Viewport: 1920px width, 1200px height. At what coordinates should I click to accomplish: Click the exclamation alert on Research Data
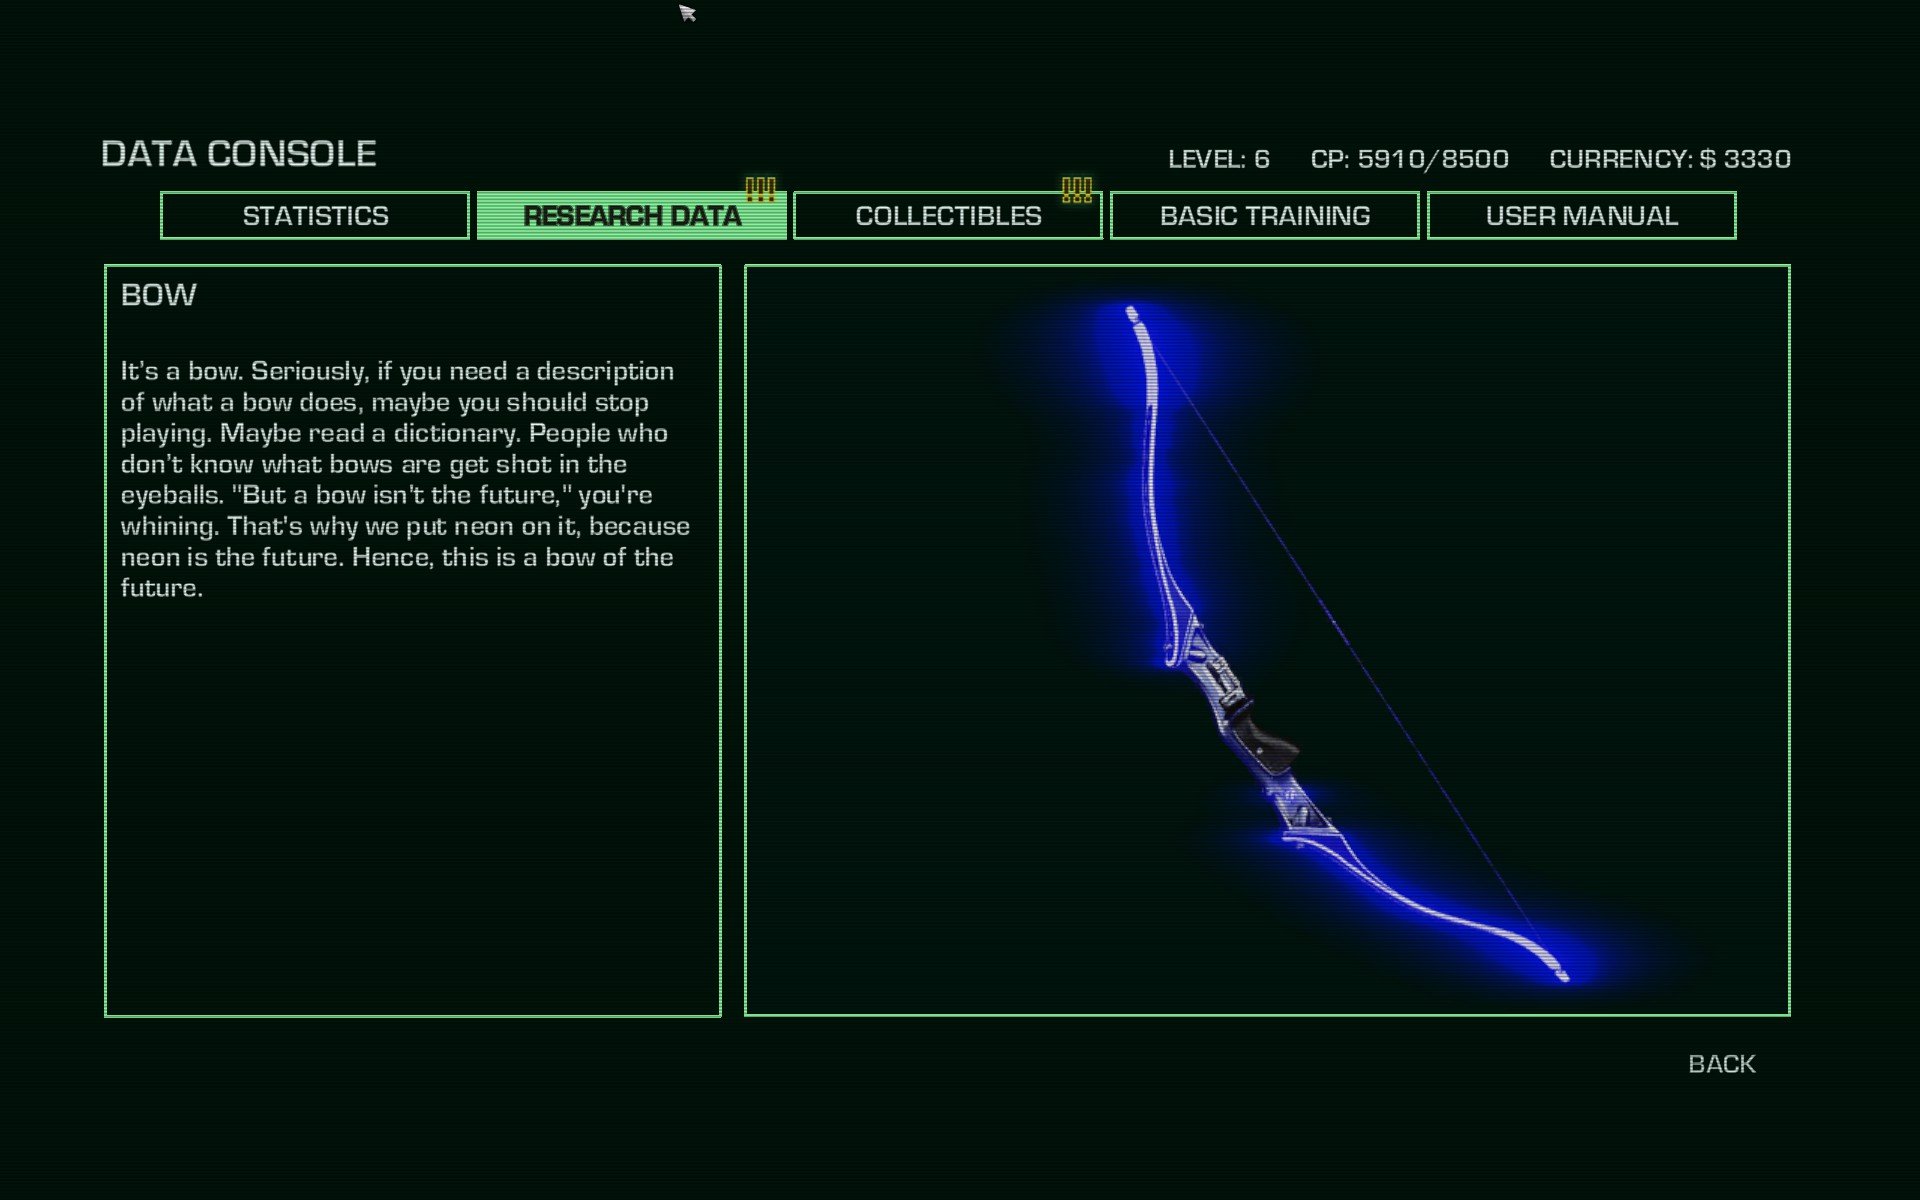click(x=760, y=189)
